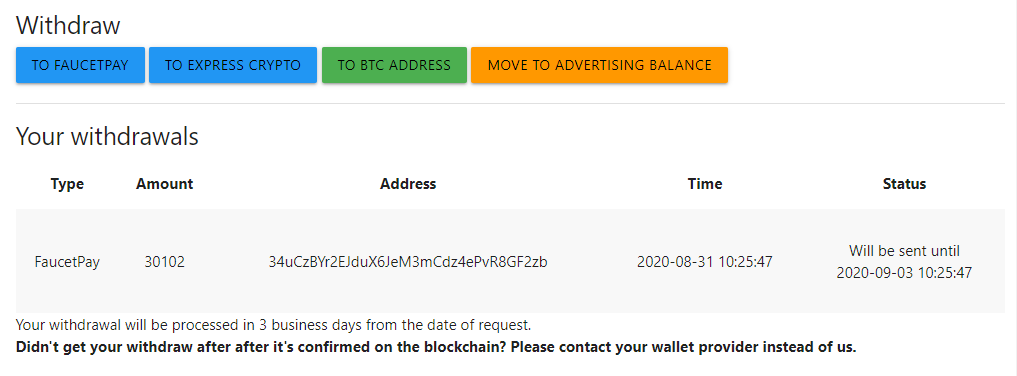Image resolution: width=1017 pixels, height=376 pixels.
Task: Choose TO EXPRESS CRYPTO withdrawal
Action: (x=233, y=65)
